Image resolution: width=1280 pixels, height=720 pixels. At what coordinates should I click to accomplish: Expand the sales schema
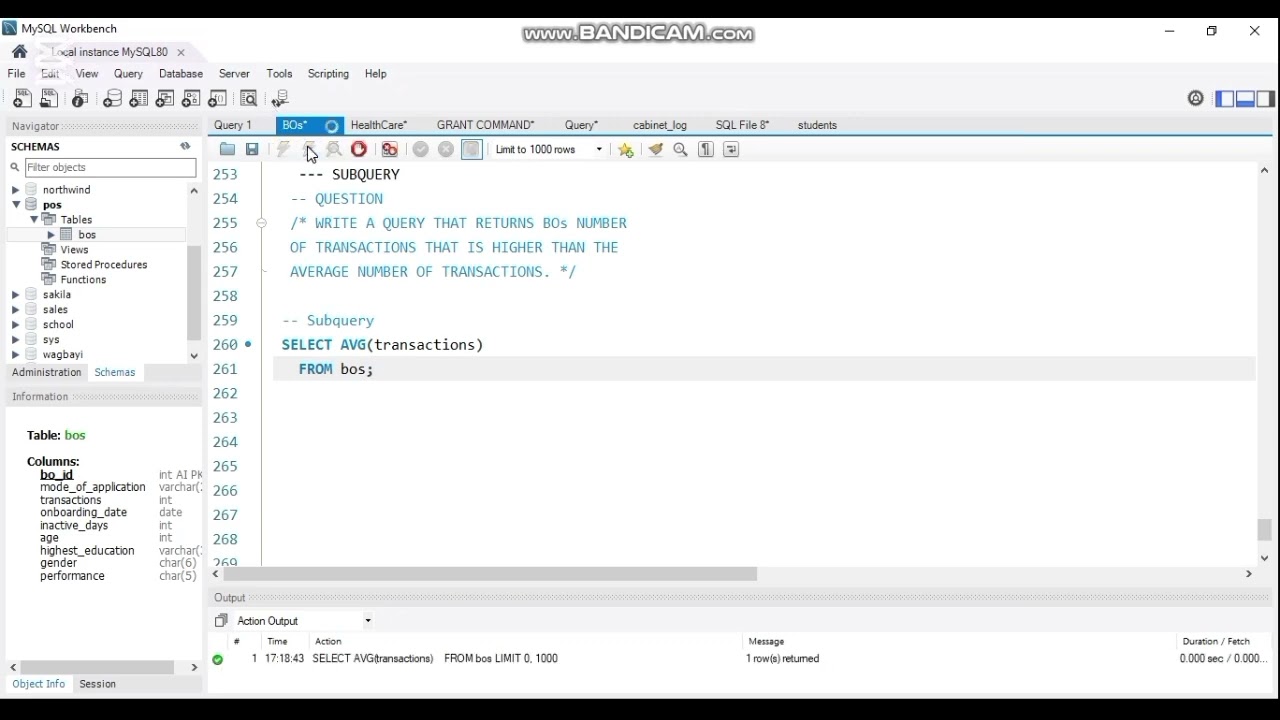coord(15,310)
